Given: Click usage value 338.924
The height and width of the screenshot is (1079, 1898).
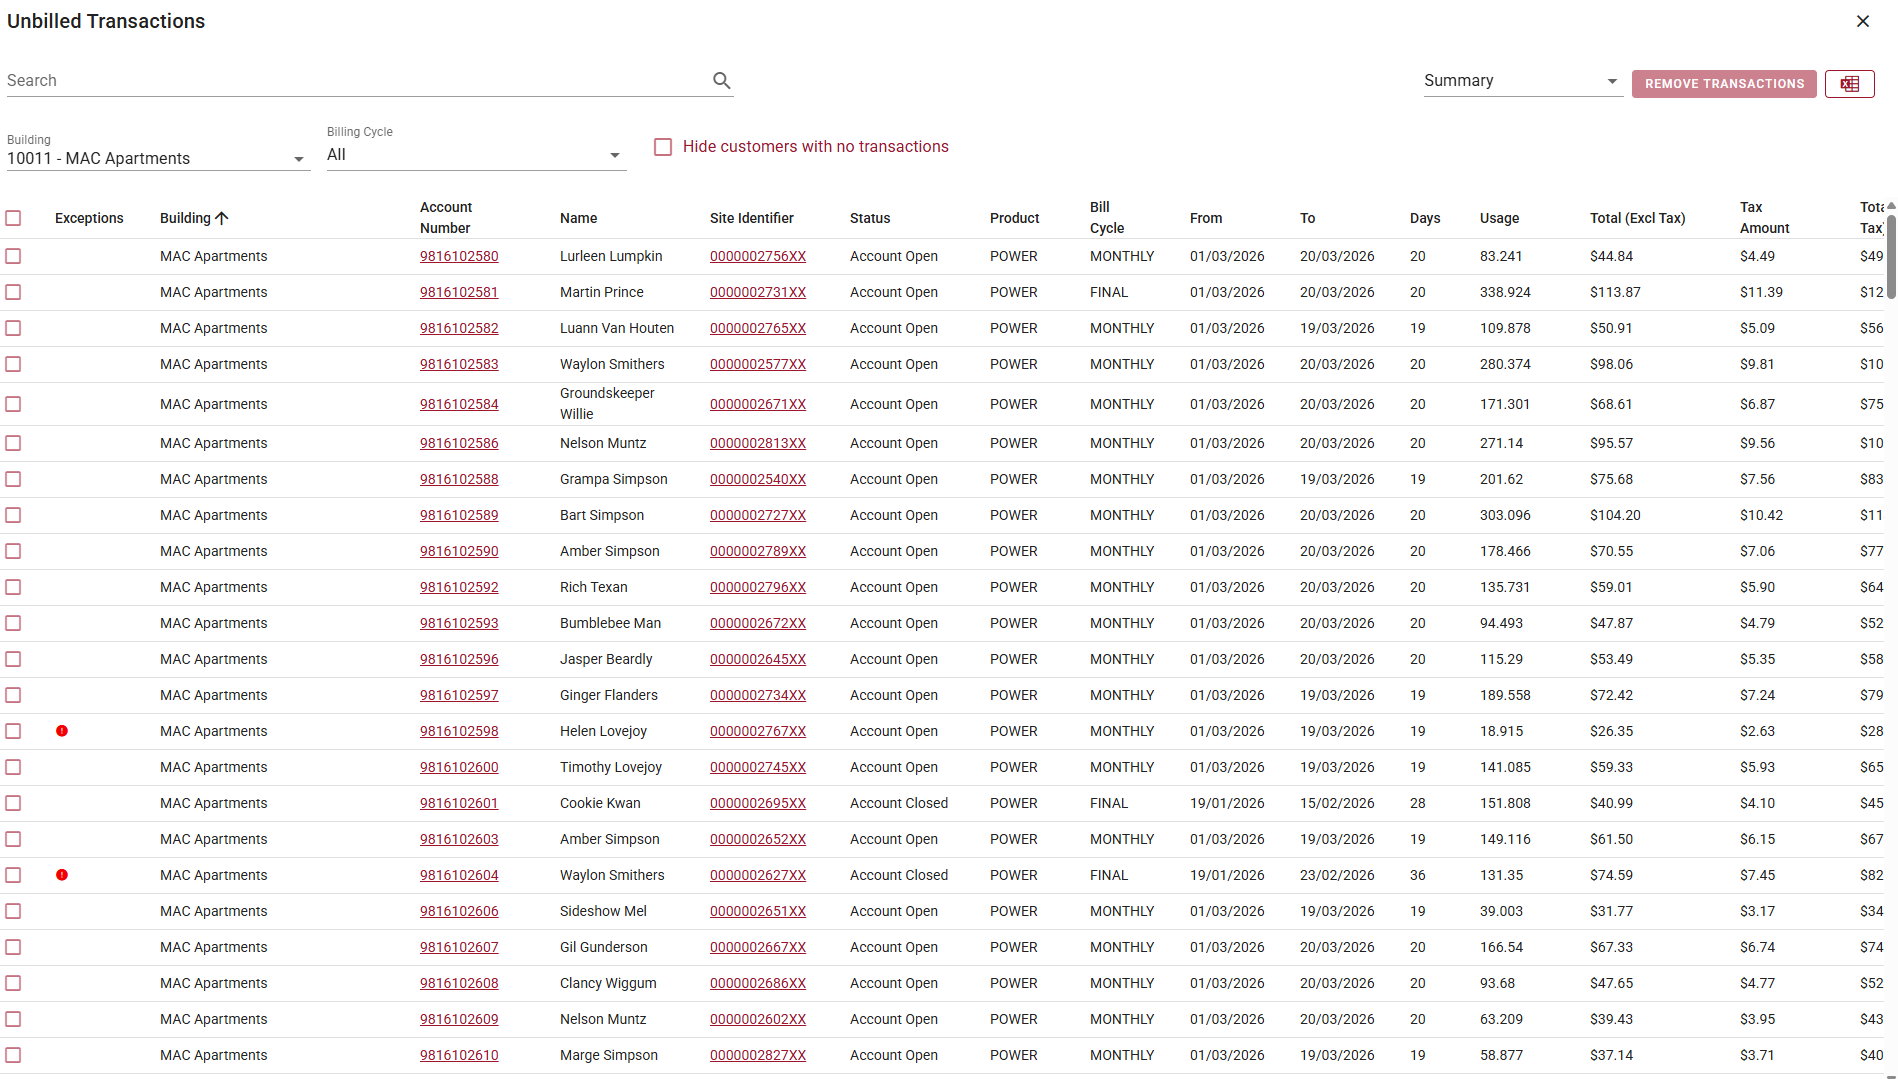Looking at the screenshot, I should 1505,292.
